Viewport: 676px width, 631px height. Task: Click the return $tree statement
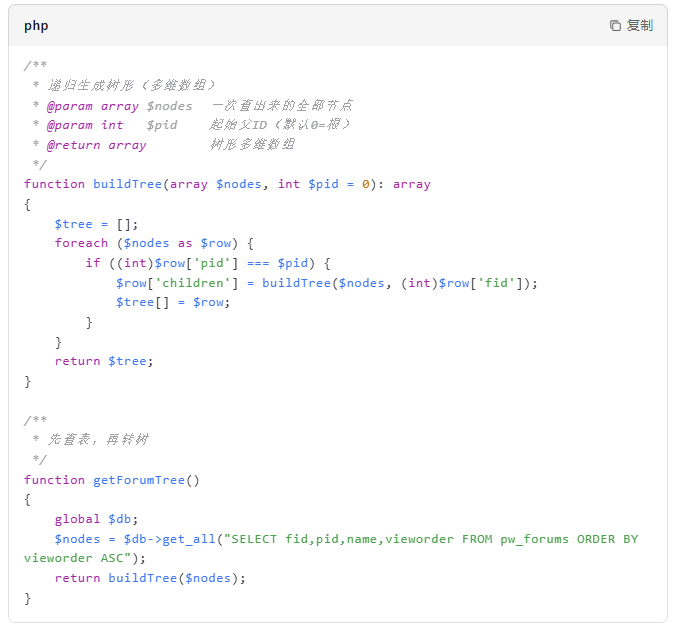coord(104,361)
